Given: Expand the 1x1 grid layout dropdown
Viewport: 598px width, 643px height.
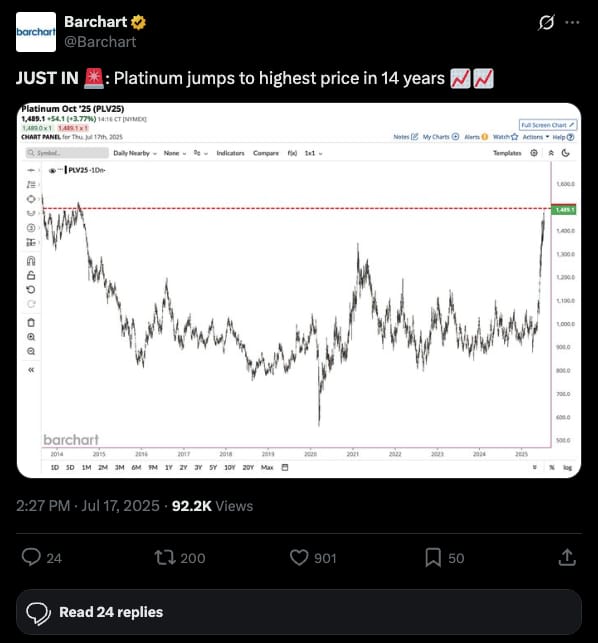Looking at the screenshot, I should (313, 153).
